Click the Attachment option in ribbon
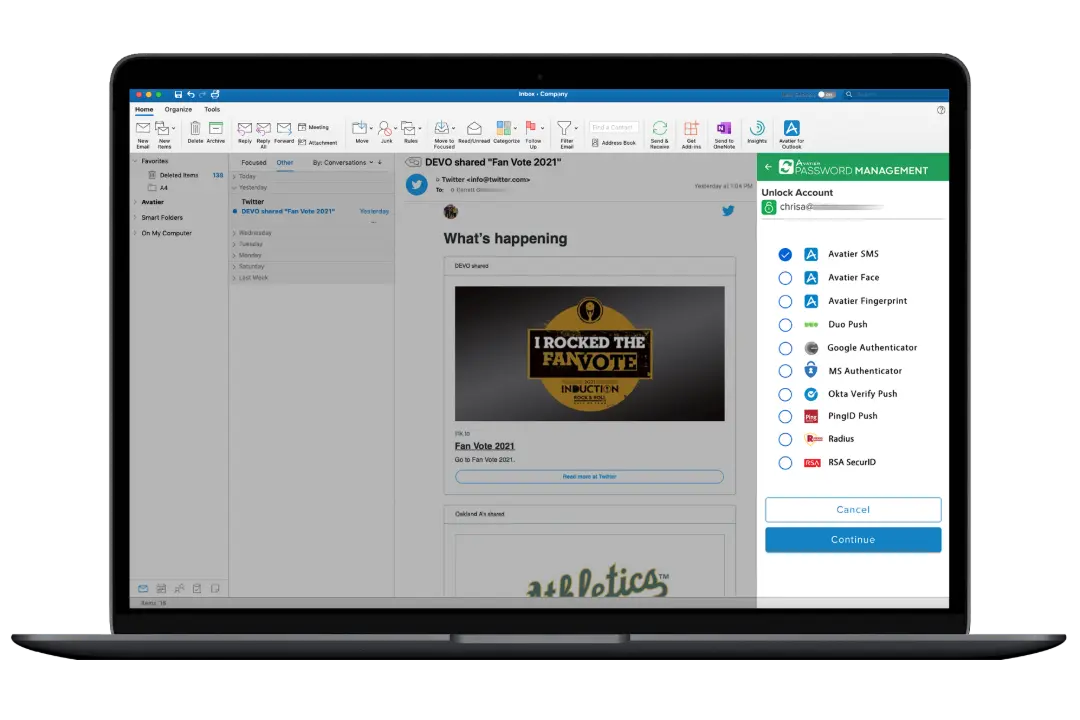 pos(318,143)
